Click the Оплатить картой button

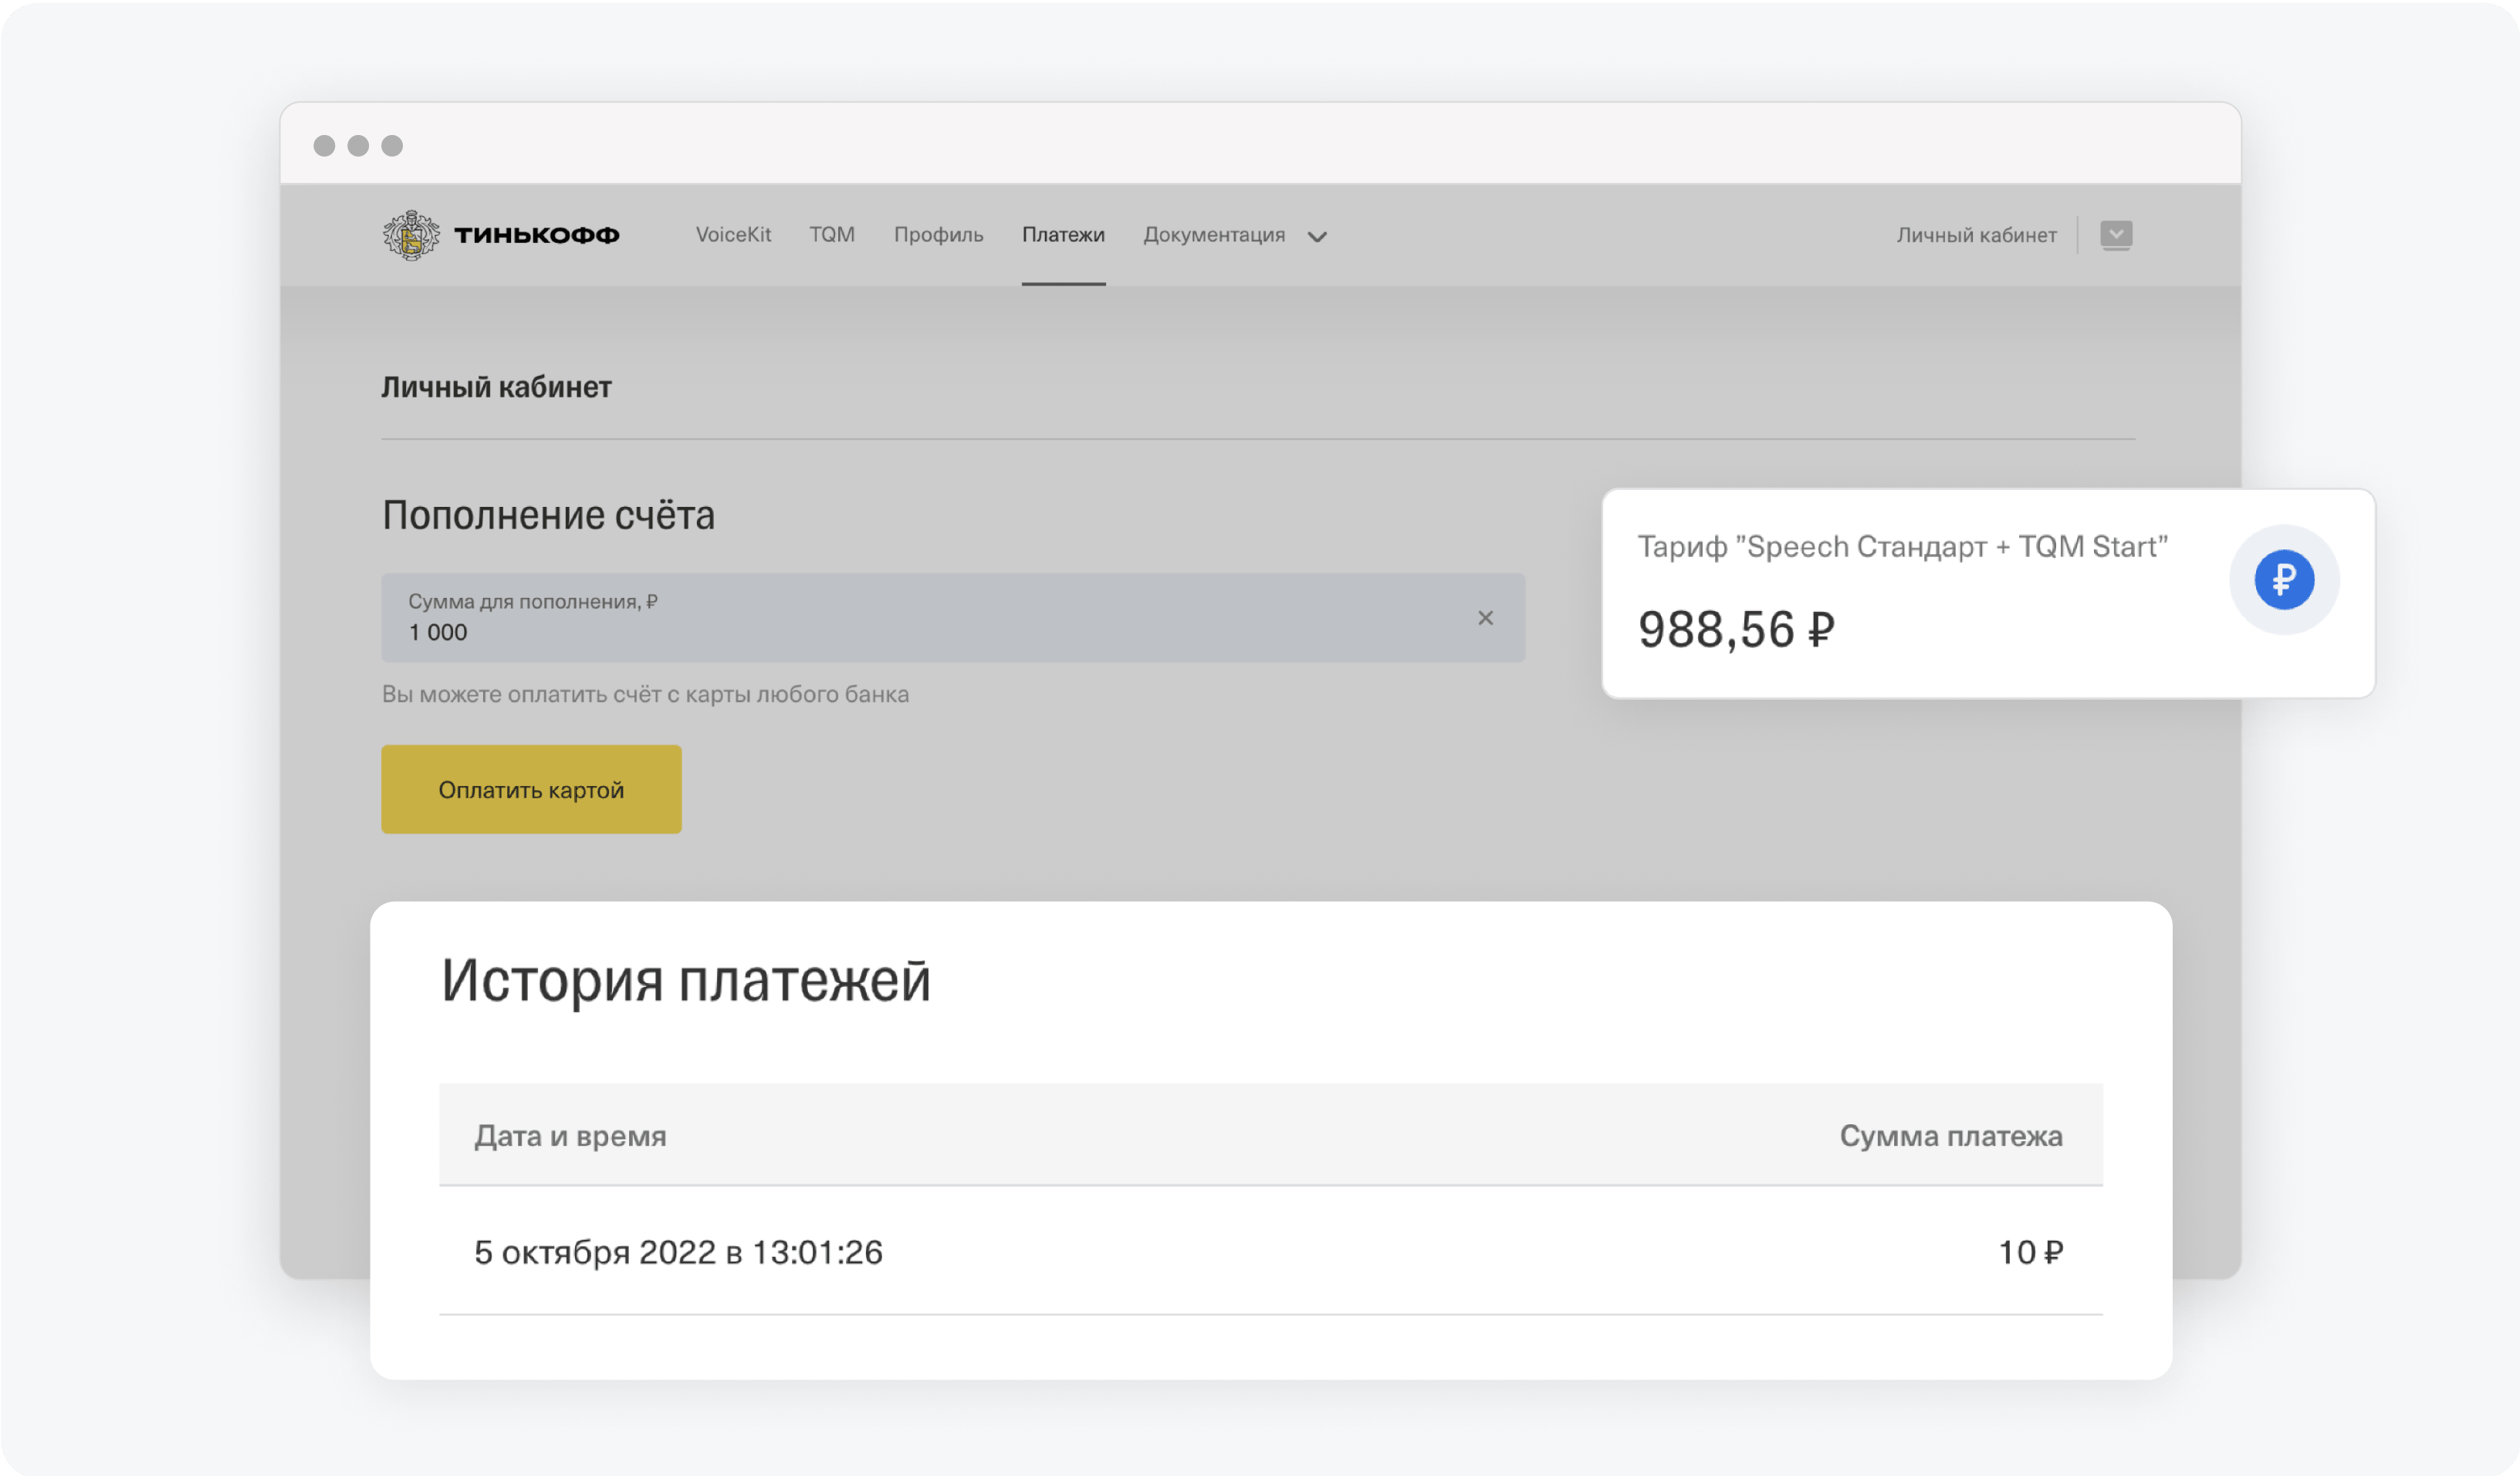tap(531, 789)
